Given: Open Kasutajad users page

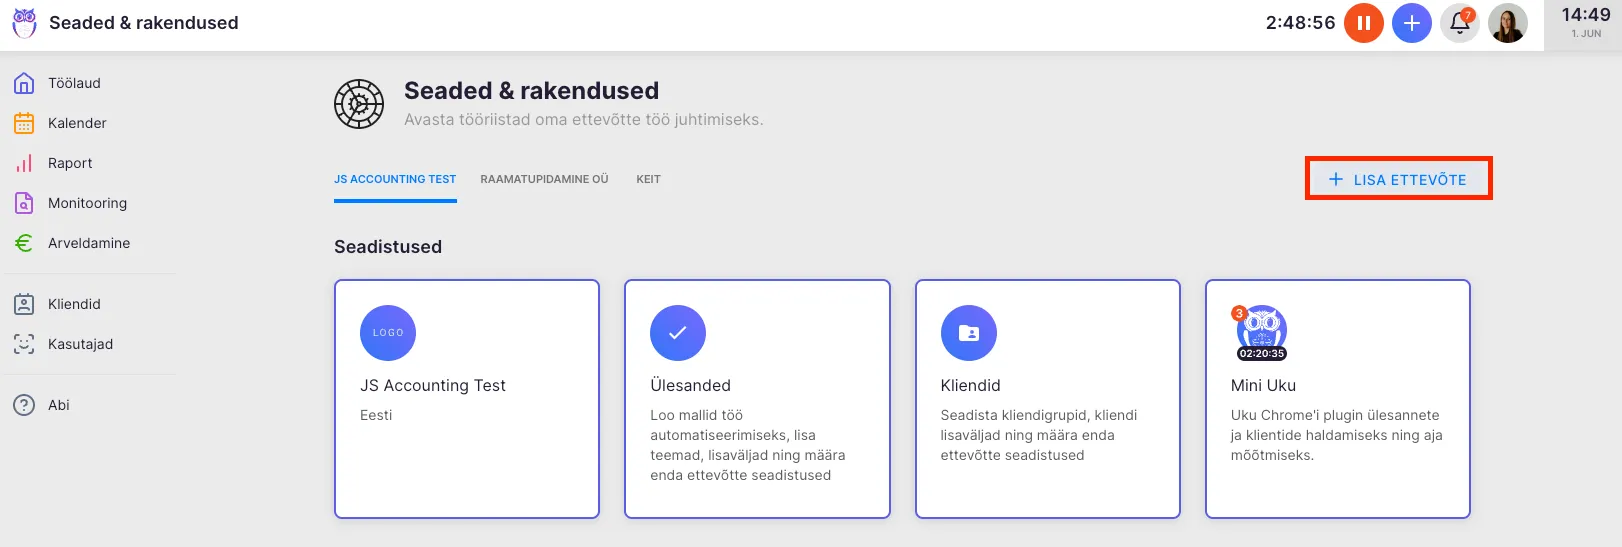Looking at the screenshot, I should tap(80, 344).
